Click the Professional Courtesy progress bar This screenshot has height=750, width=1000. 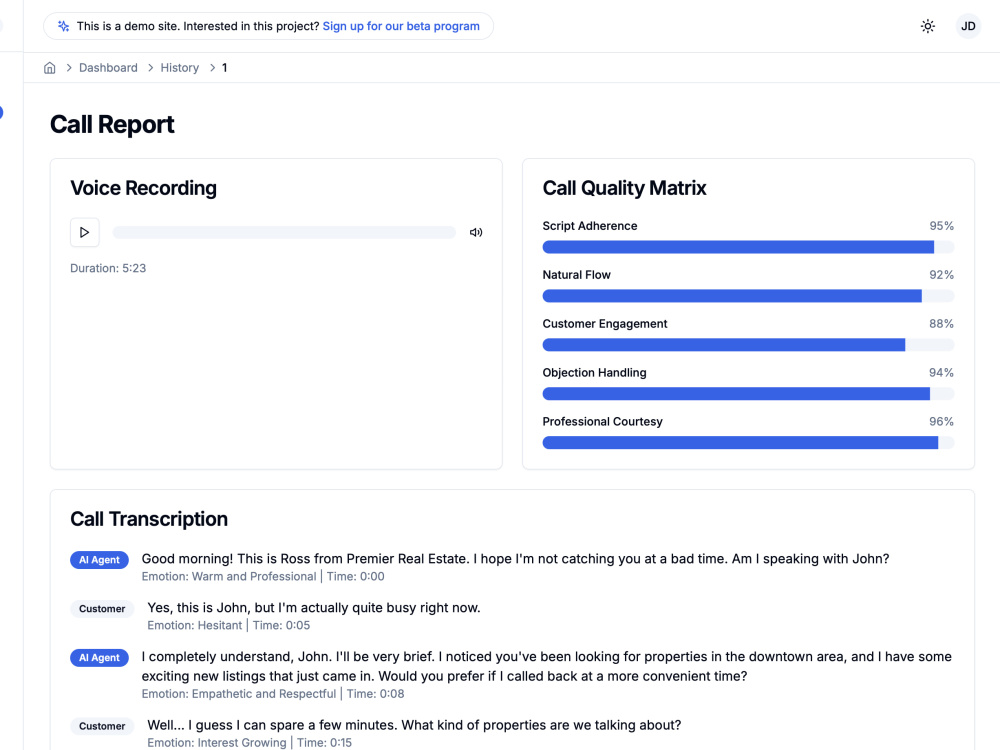748,443
